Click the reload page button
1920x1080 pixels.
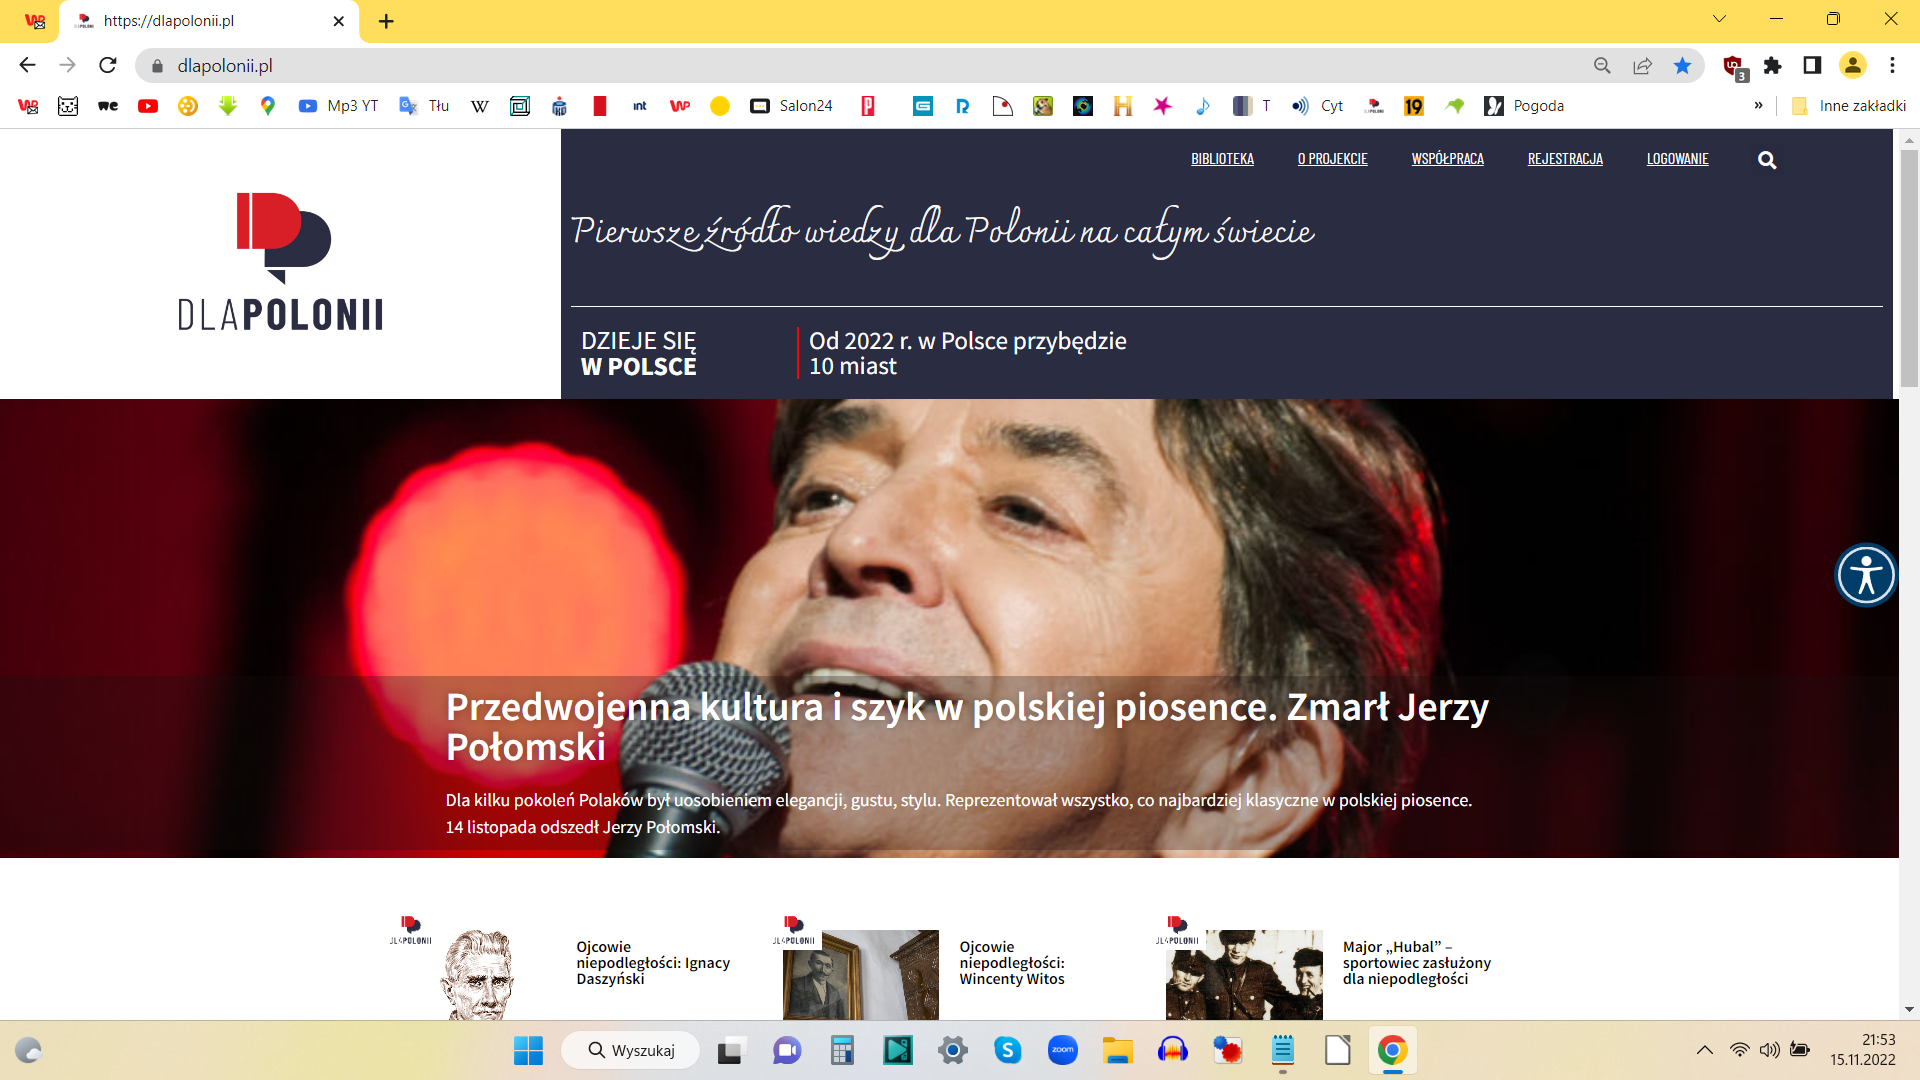point(108,66)
